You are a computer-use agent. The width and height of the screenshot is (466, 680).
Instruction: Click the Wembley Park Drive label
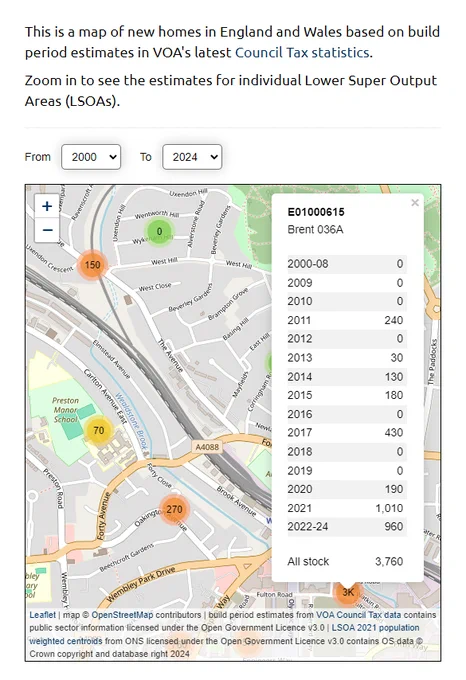pyautogui.click(x=141, y=585)
